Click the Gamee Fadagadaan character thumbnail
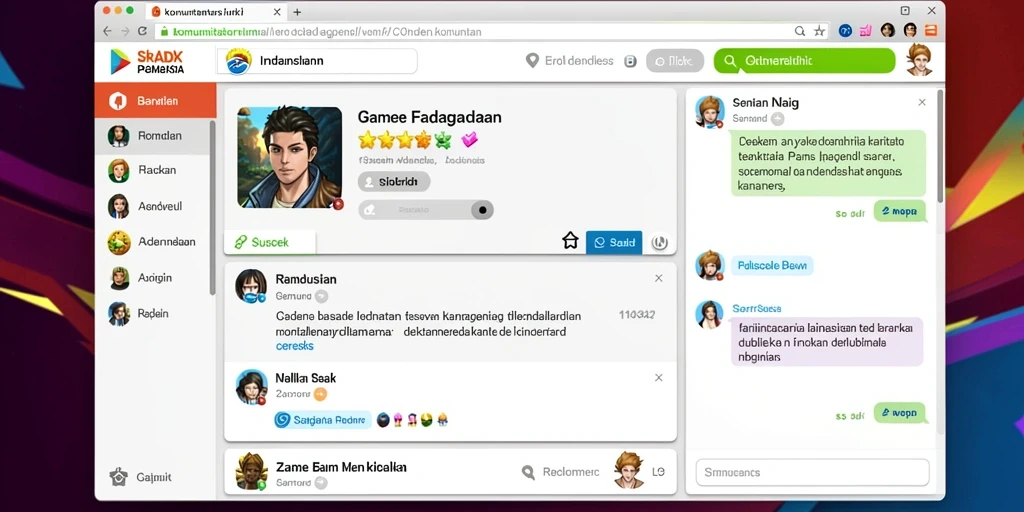Image resolution: width=1024 pixels, height=512 pixels. point(289,157)
